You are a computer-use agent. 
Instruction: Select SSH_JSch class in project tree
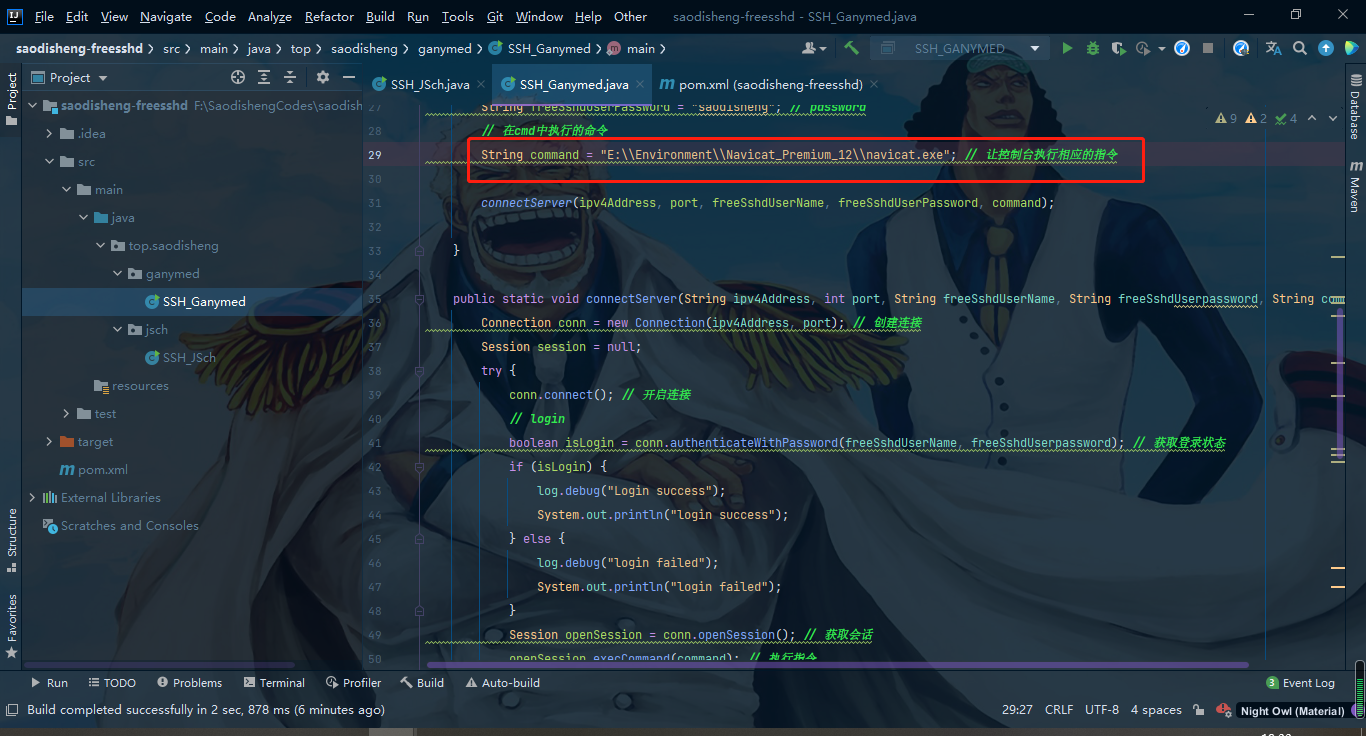pos(189,357)
